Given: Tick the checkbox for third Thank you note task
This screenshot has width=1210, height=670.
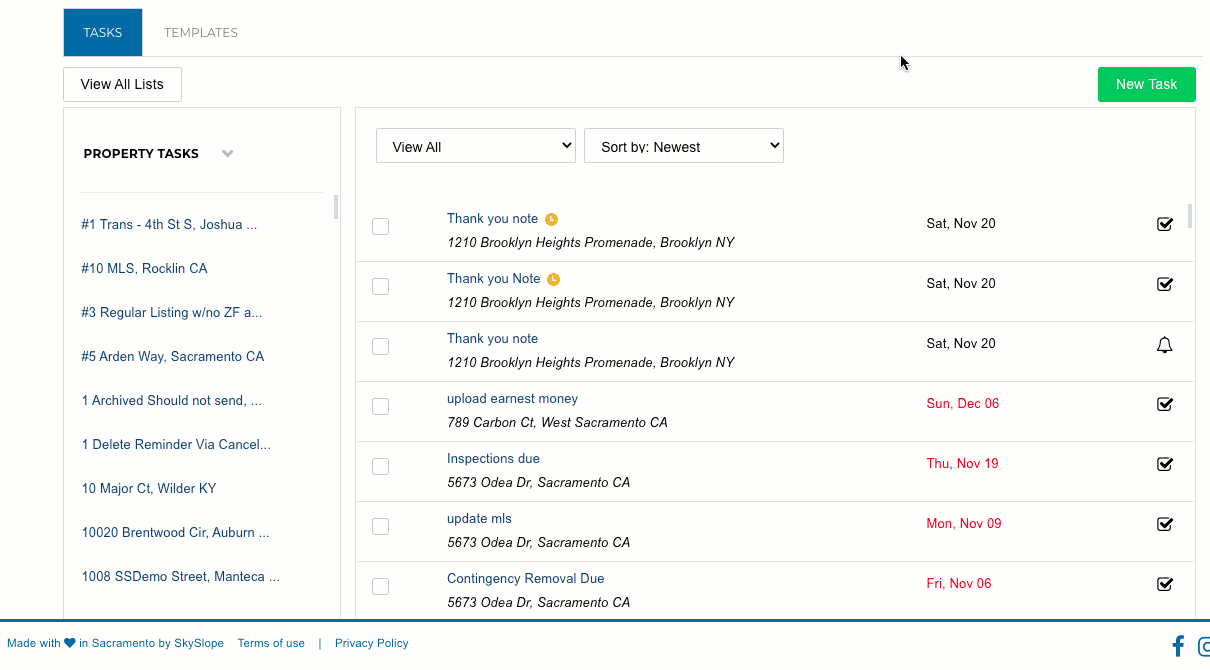Looking at the screenshot, I should tap(380, 347).
